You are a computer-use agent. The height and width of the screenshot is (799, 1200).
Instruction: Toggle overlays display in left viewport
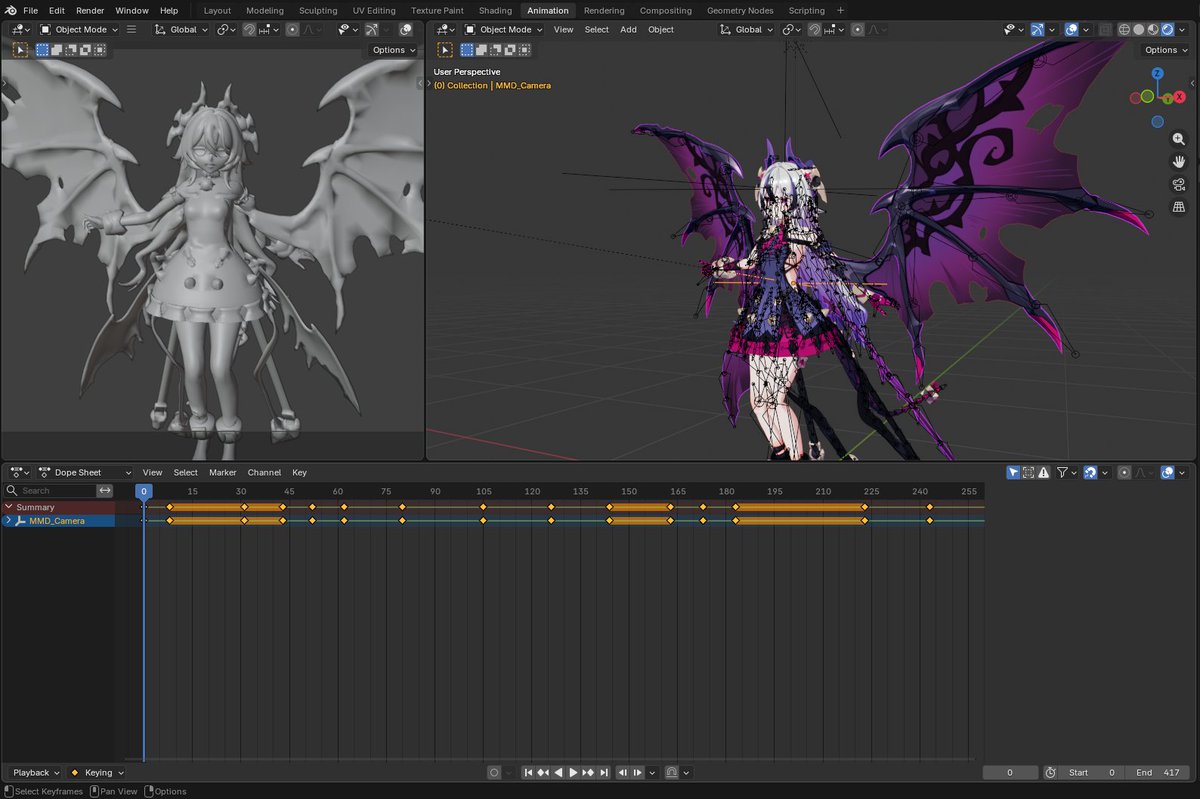[x=405, y=29]
